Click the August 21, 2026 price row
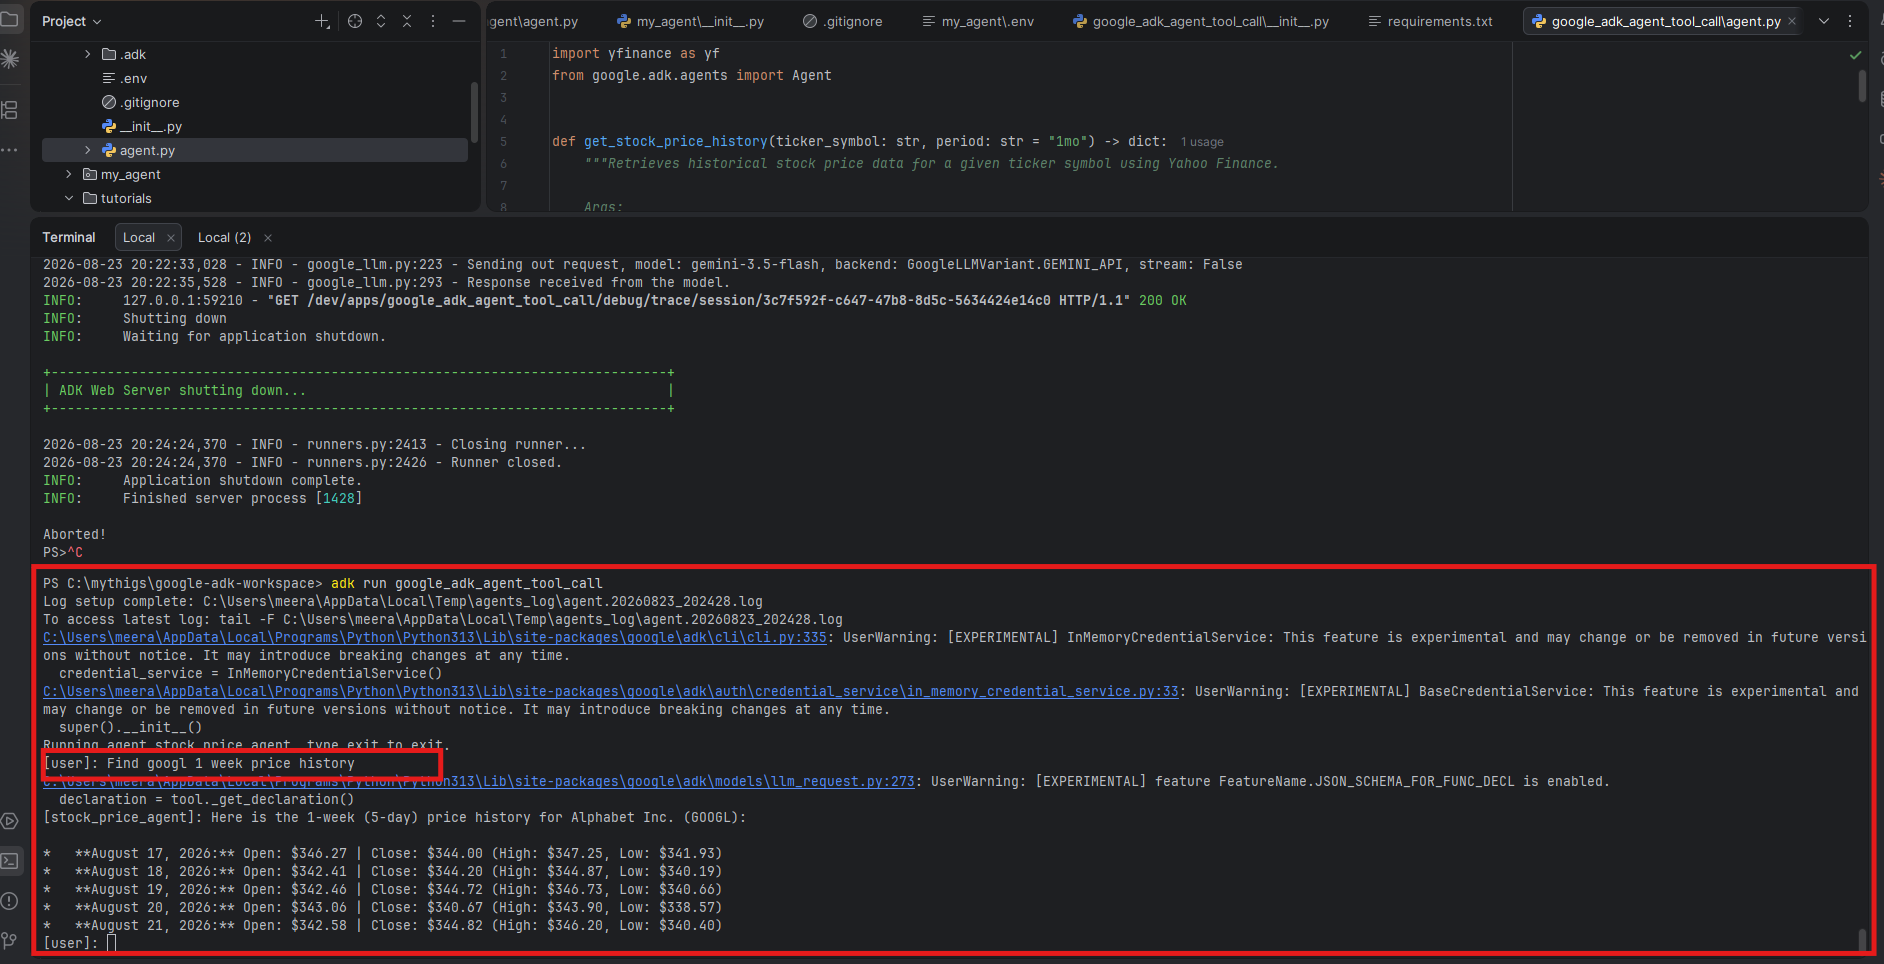Viewport: 1884px width, 964px height. coord(382,925)
